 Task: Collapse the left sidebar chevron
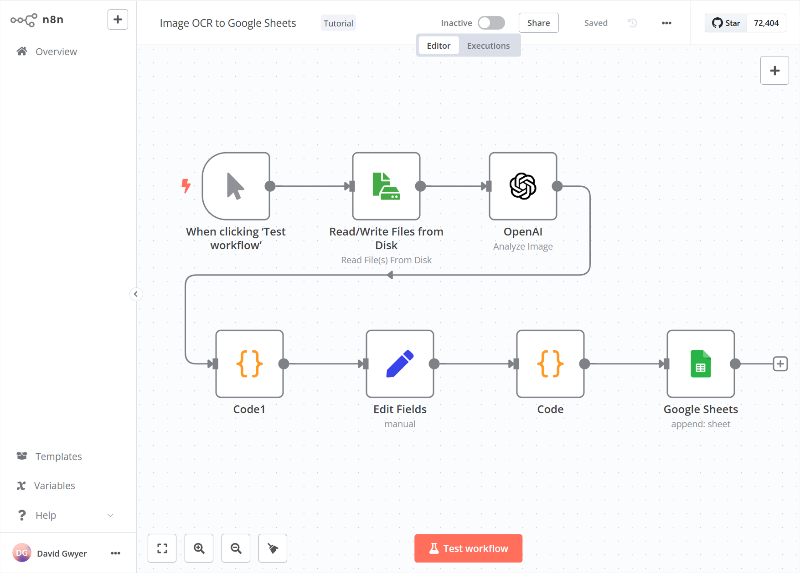click(x=136, y=293)
